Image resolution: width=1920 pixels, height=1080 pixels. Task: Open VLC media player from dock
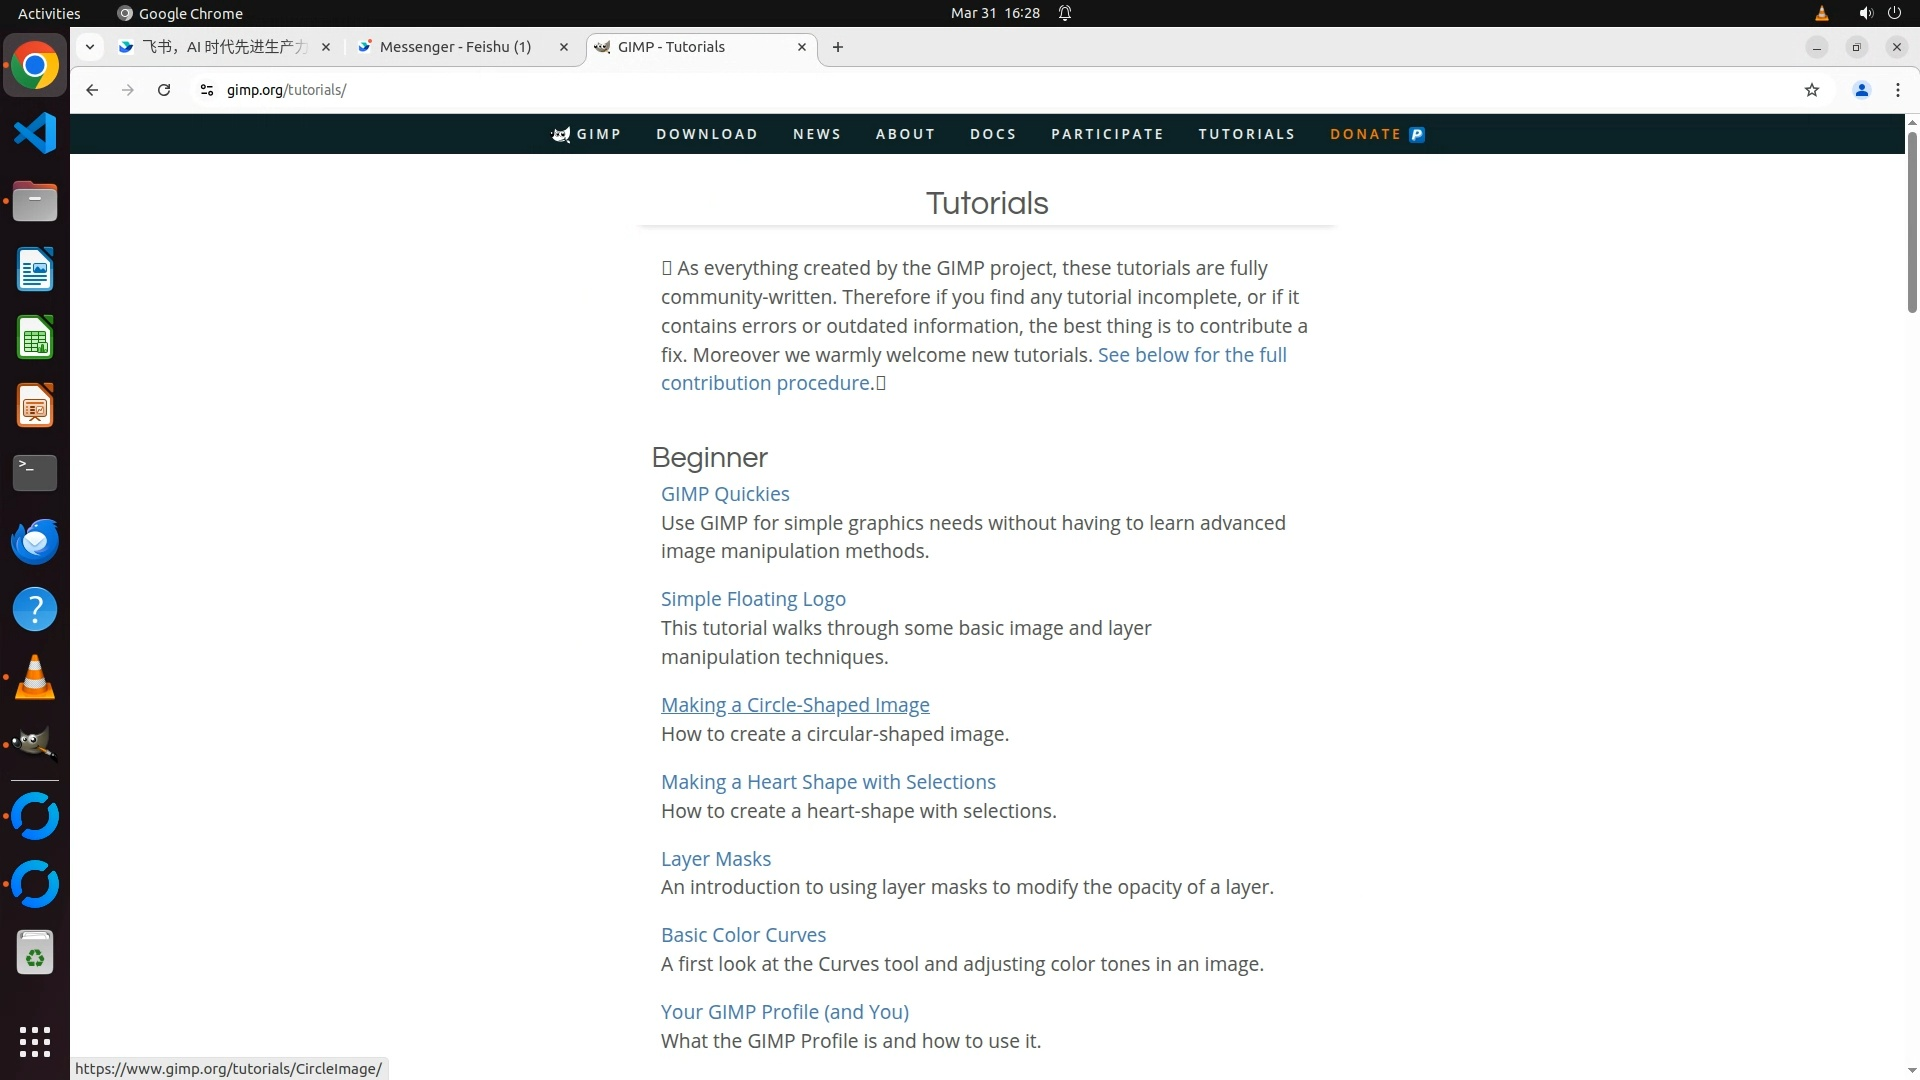pos(34,677)
